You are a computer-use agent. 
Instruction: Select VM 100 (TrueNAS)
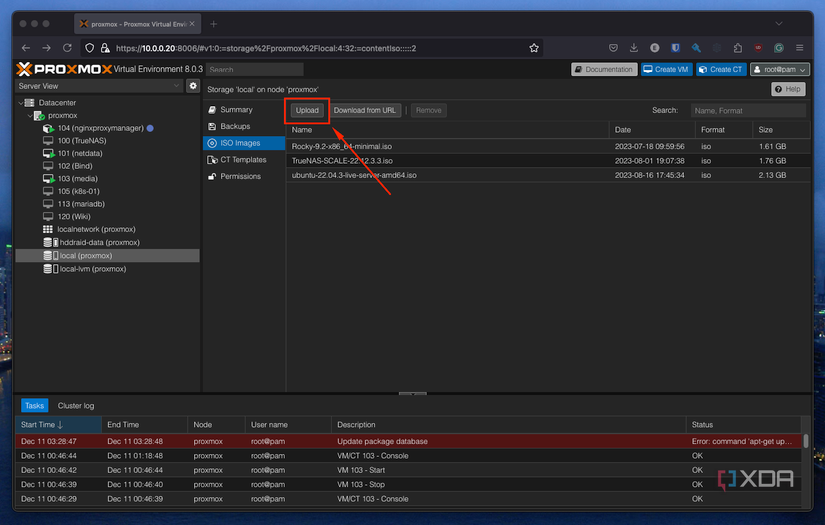tap(82, 140)
